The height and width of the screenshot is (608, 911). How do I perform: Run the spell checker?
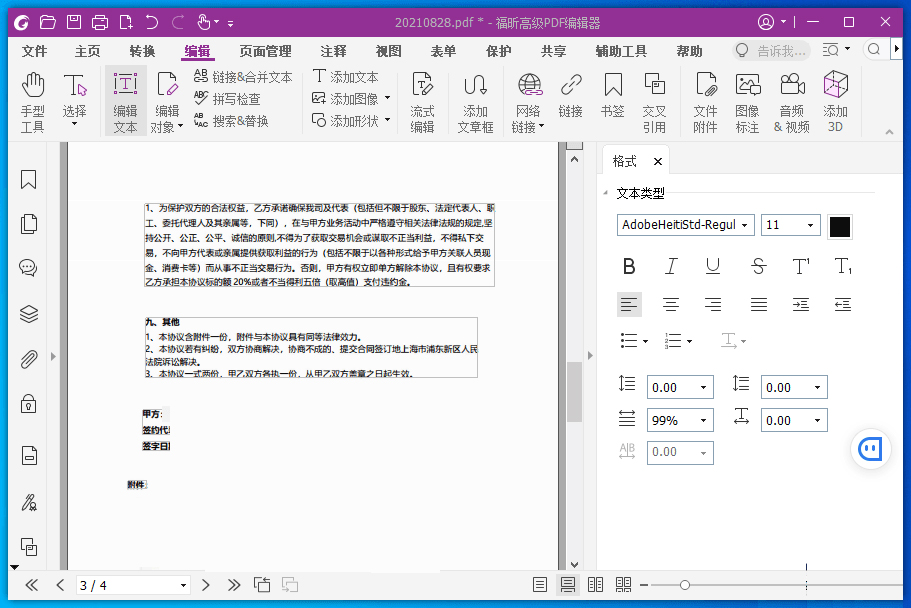(x=238, y=99)
